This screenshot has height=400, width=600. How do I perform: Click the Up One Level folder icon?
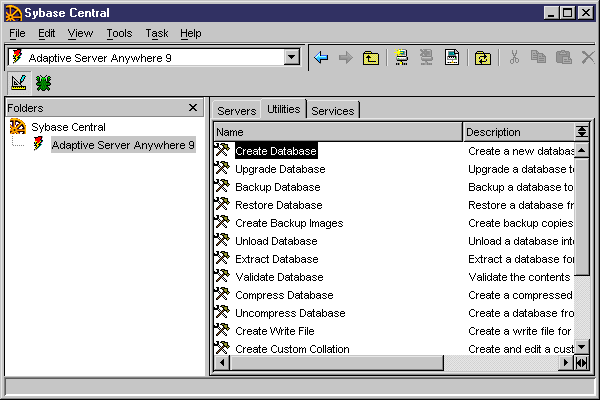(x=371, y=58)
